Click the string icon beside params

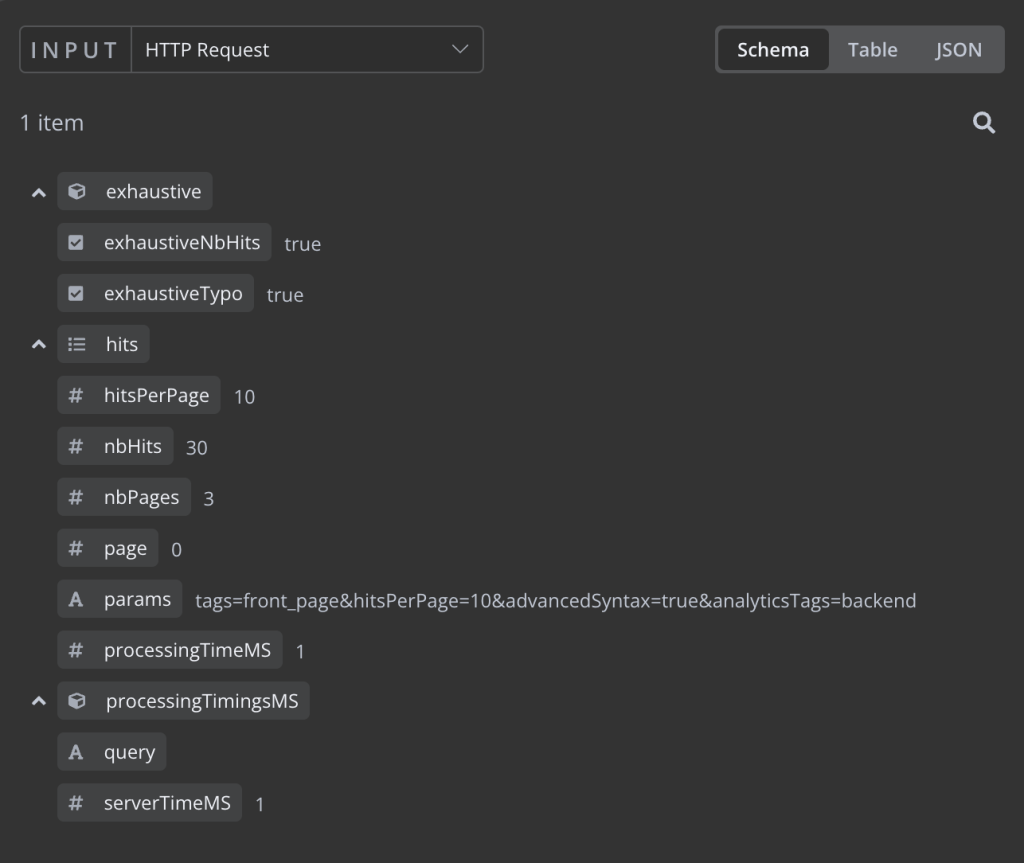75,599
